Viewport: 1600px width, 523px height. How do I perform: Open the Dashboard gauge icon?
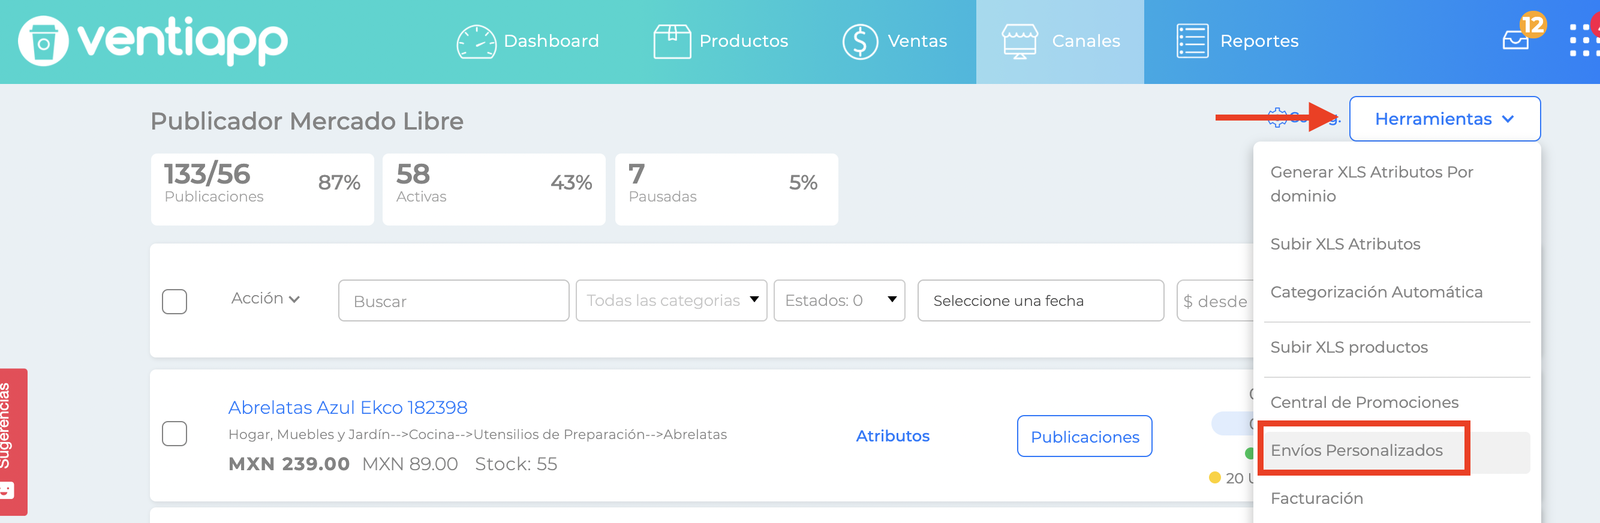(x=476, y=41)
